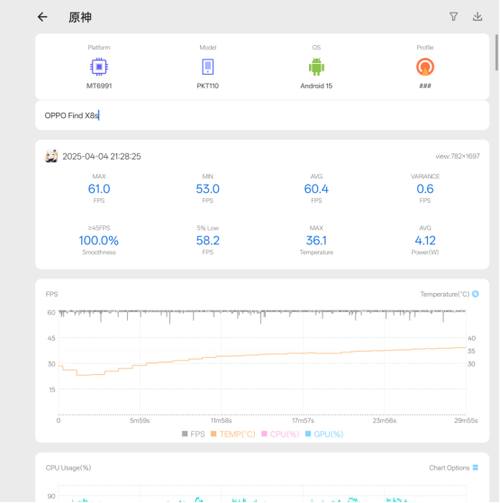Edit the OPPO Find X8s note field

coord(262,115)
